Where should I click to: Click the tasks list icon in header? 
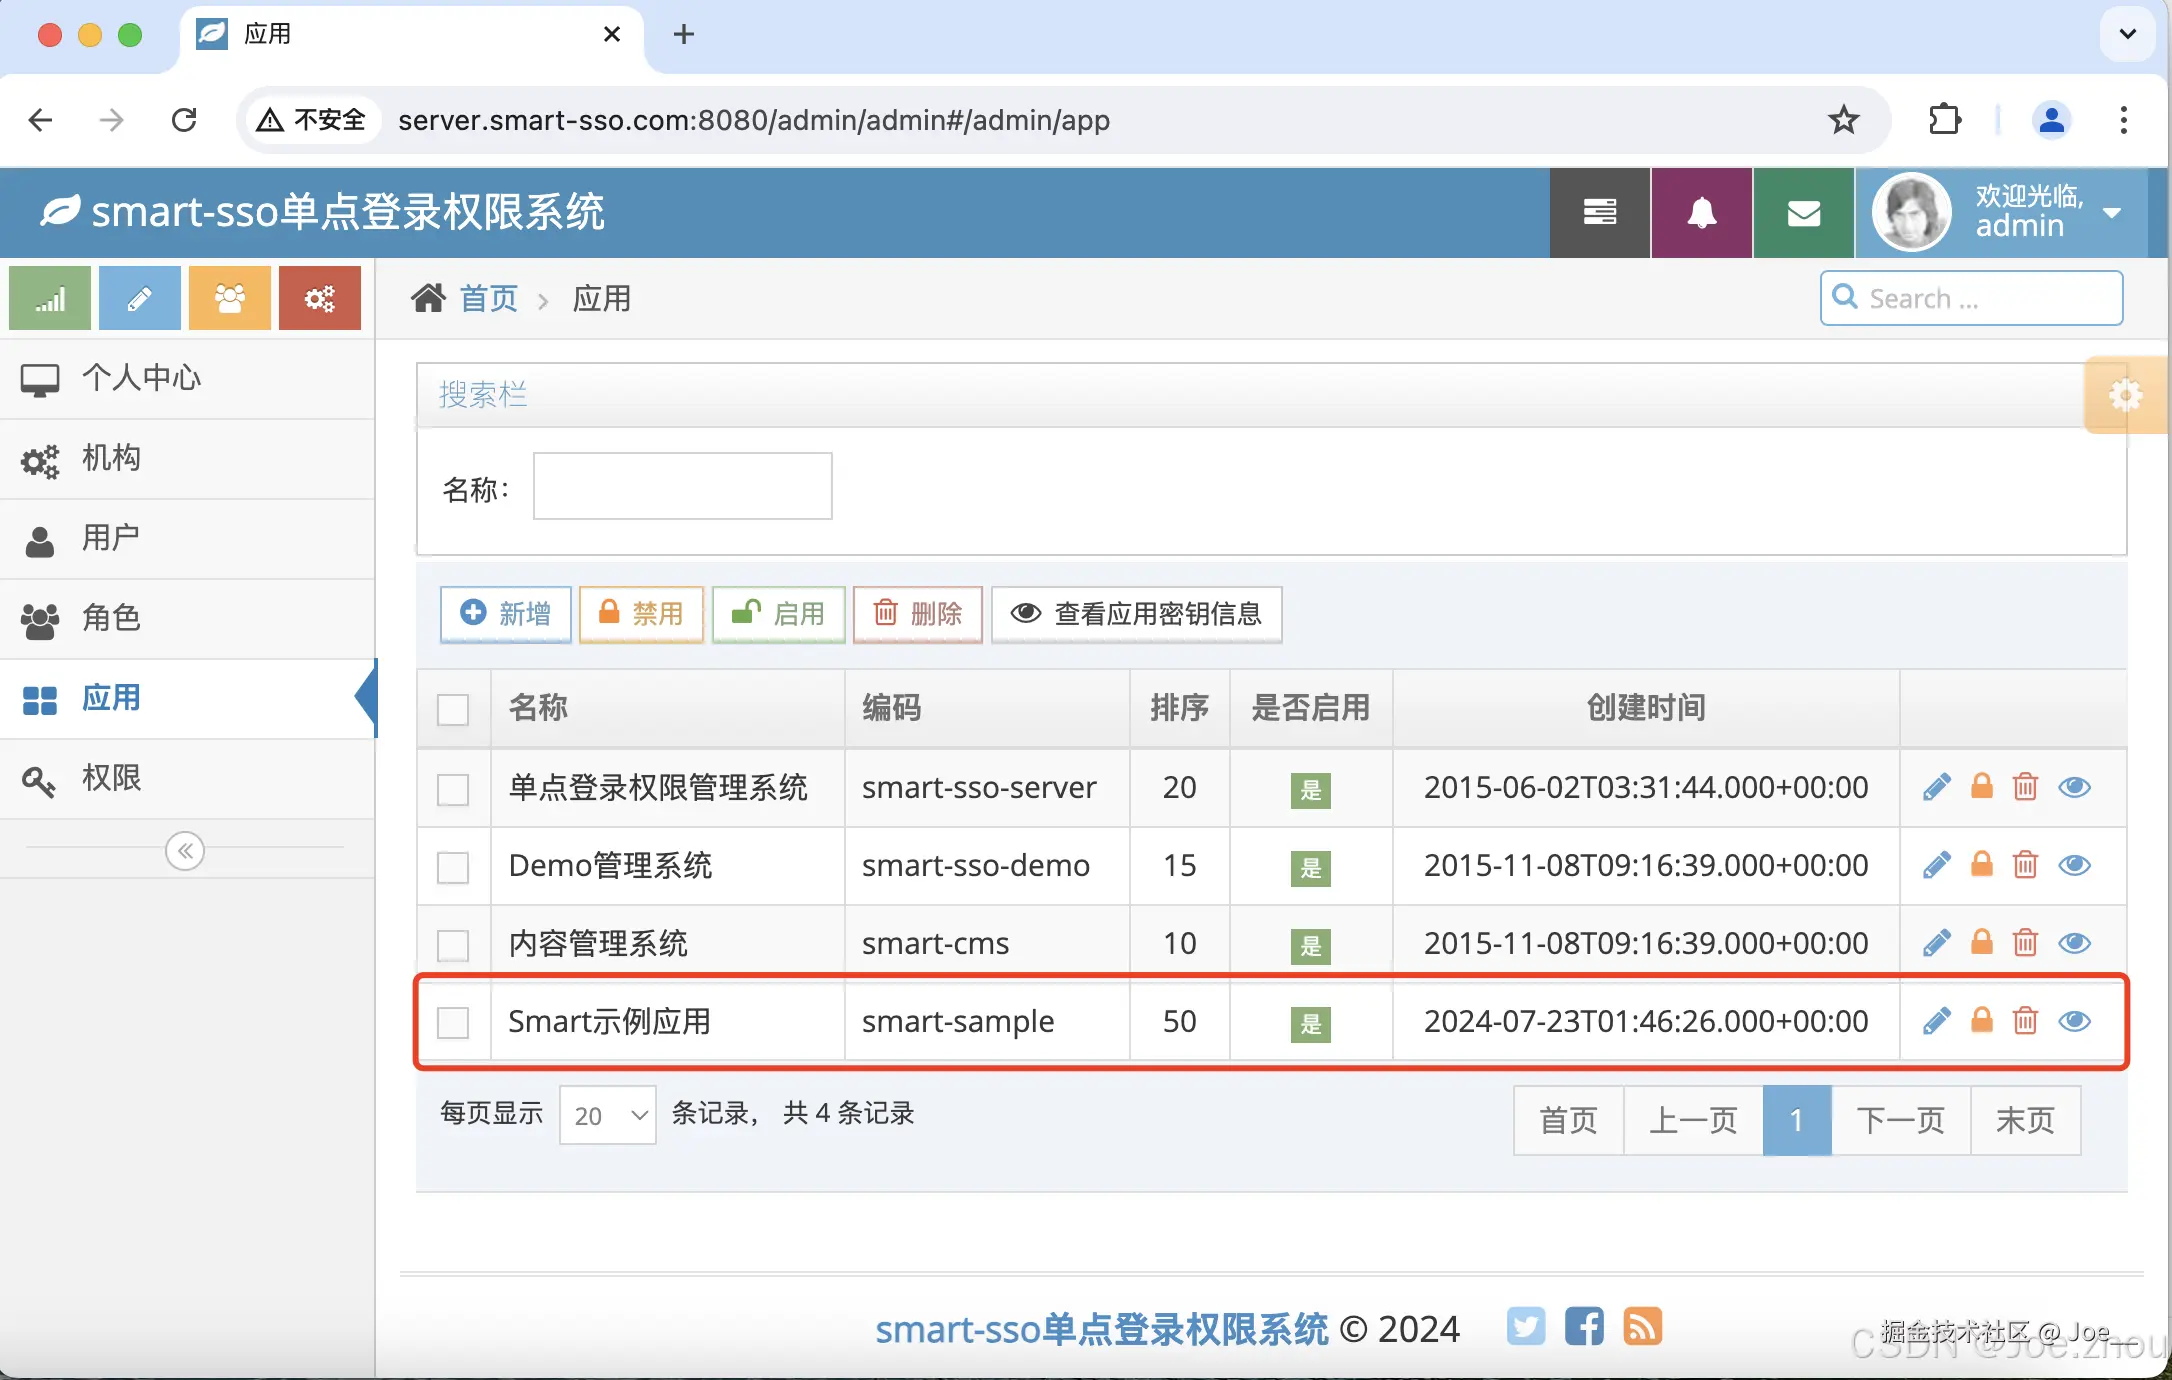pyautogui.click(x=1599, y=213)
